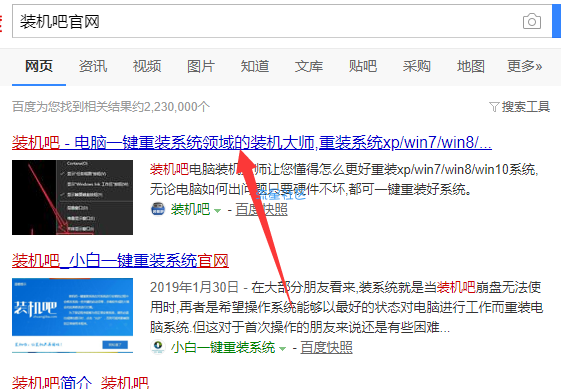561x389 pixels.
Task: Expand the dropdown arrow after green 装机吧
Action: (x=217, y=211)
